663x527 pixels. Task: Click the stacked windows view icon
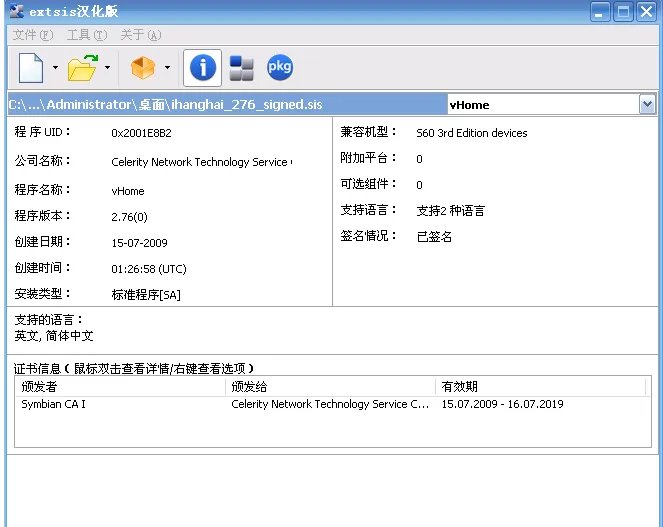(x=241, y=68)
